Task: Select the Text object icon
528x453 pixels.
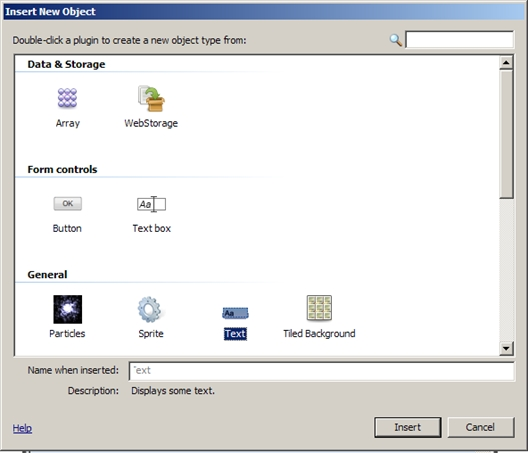Action: click(235, 313)
